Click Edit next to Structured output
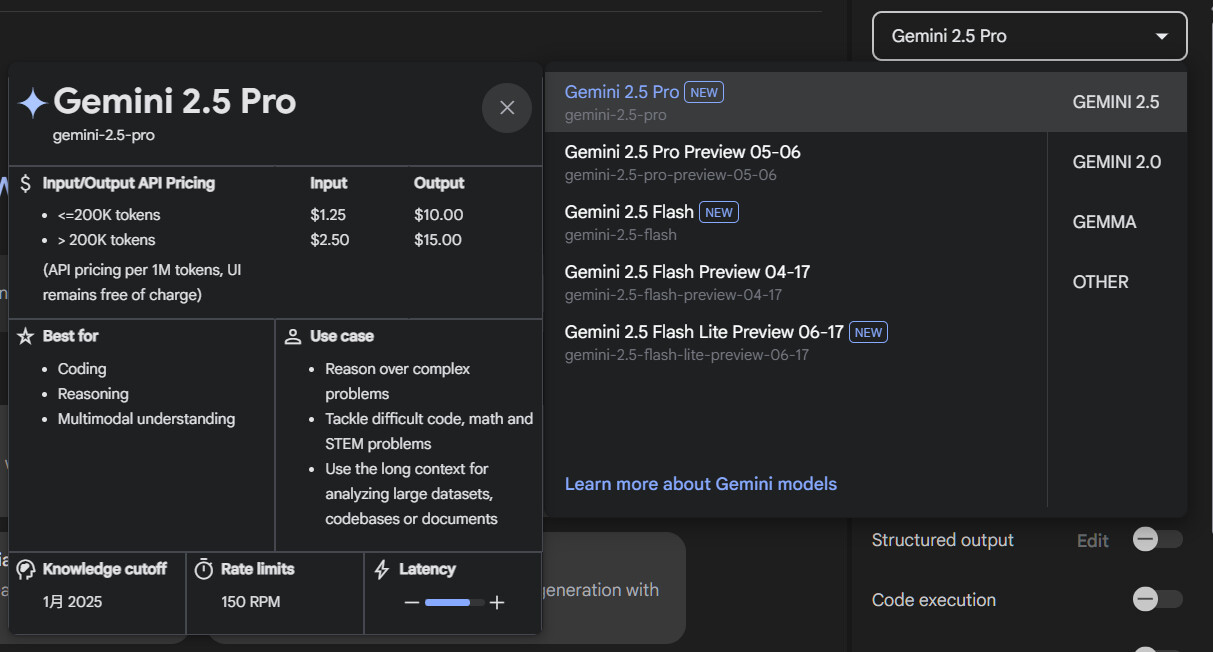Viewport: 1213px width, 652px height. point(1093,541)
